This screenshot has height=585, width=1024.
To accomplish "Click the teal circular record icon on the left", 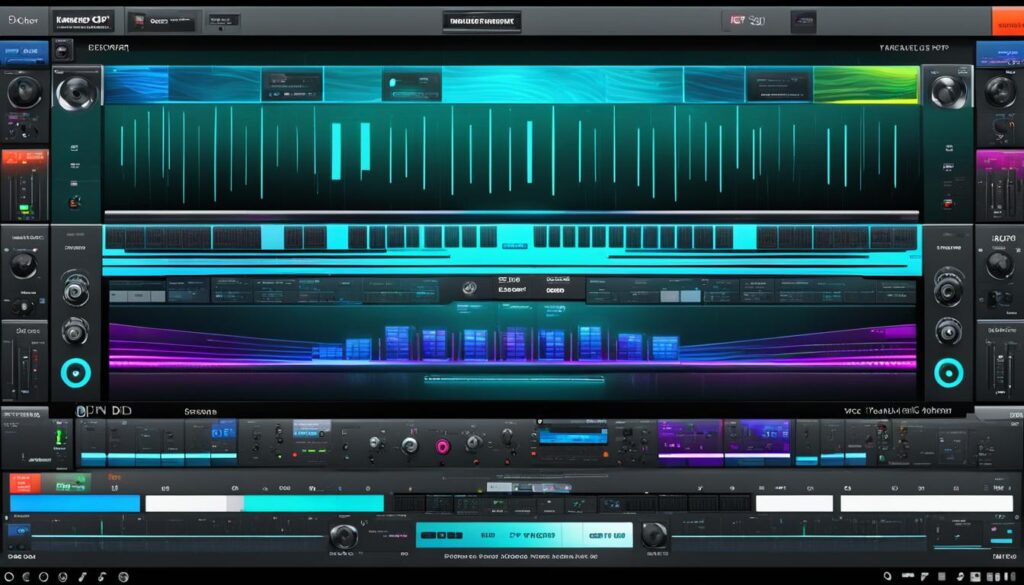I will pos(77,373).
